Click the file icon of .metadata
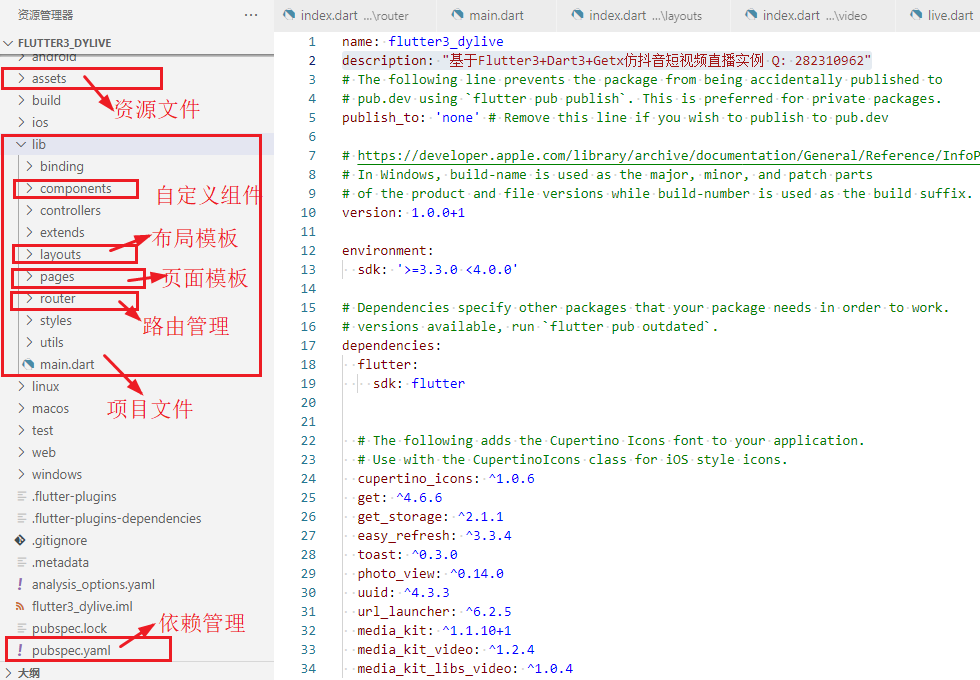The height and width of the screenshot is (680, 980). coord(22,562)
